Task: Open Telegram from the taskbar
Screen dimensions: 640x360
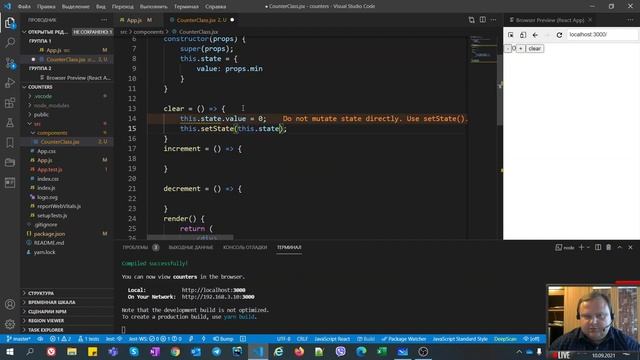Action: pos(216,351)
